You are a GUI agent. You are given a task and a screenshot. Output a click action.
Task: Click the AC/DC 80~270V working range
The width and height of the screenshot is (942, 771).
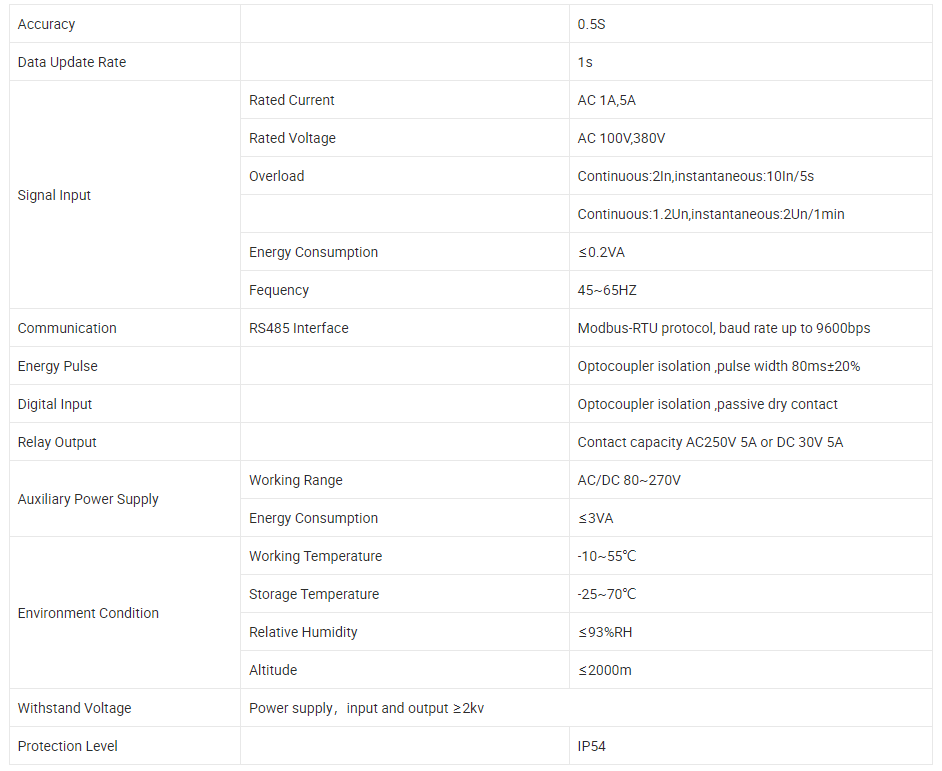pyautogui.click(x=629, y=480)
